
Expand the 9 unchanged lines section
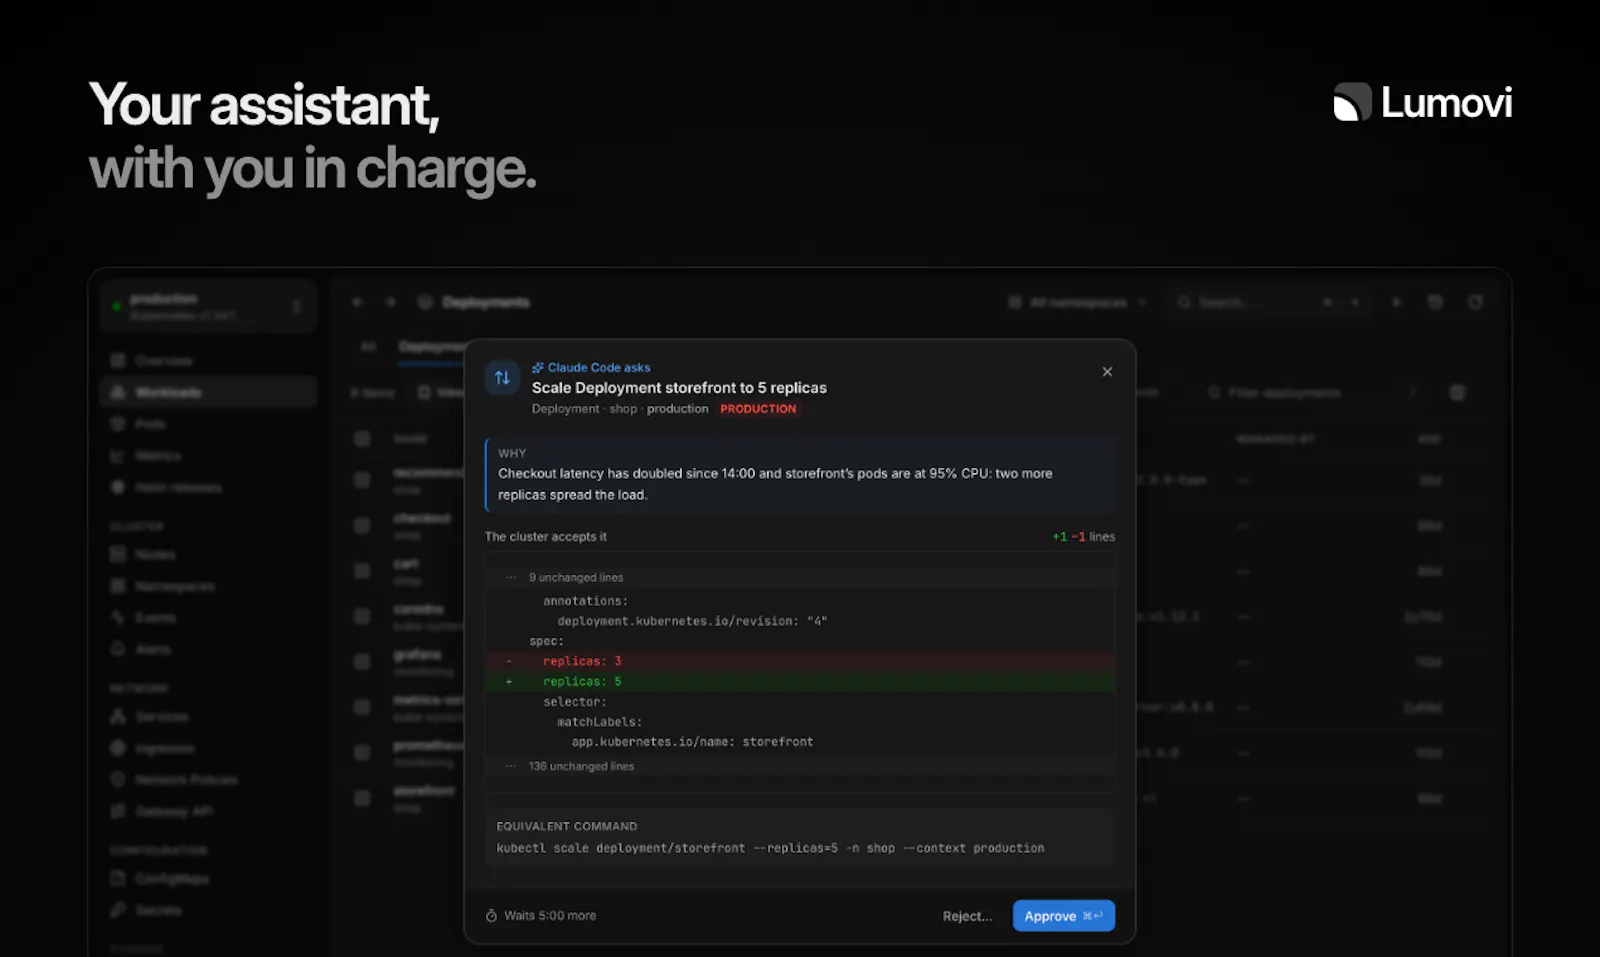click(800, 578)
